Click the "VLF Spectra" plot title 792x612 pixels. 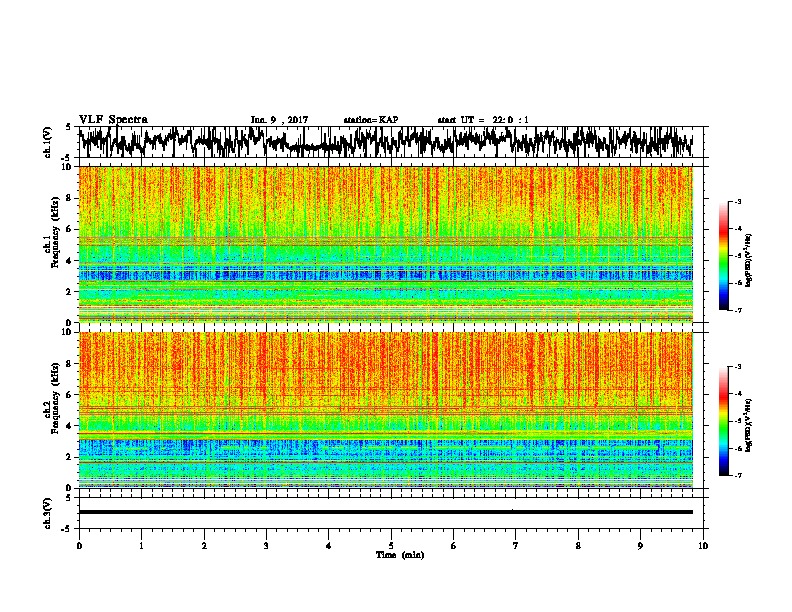click(113, 120)
